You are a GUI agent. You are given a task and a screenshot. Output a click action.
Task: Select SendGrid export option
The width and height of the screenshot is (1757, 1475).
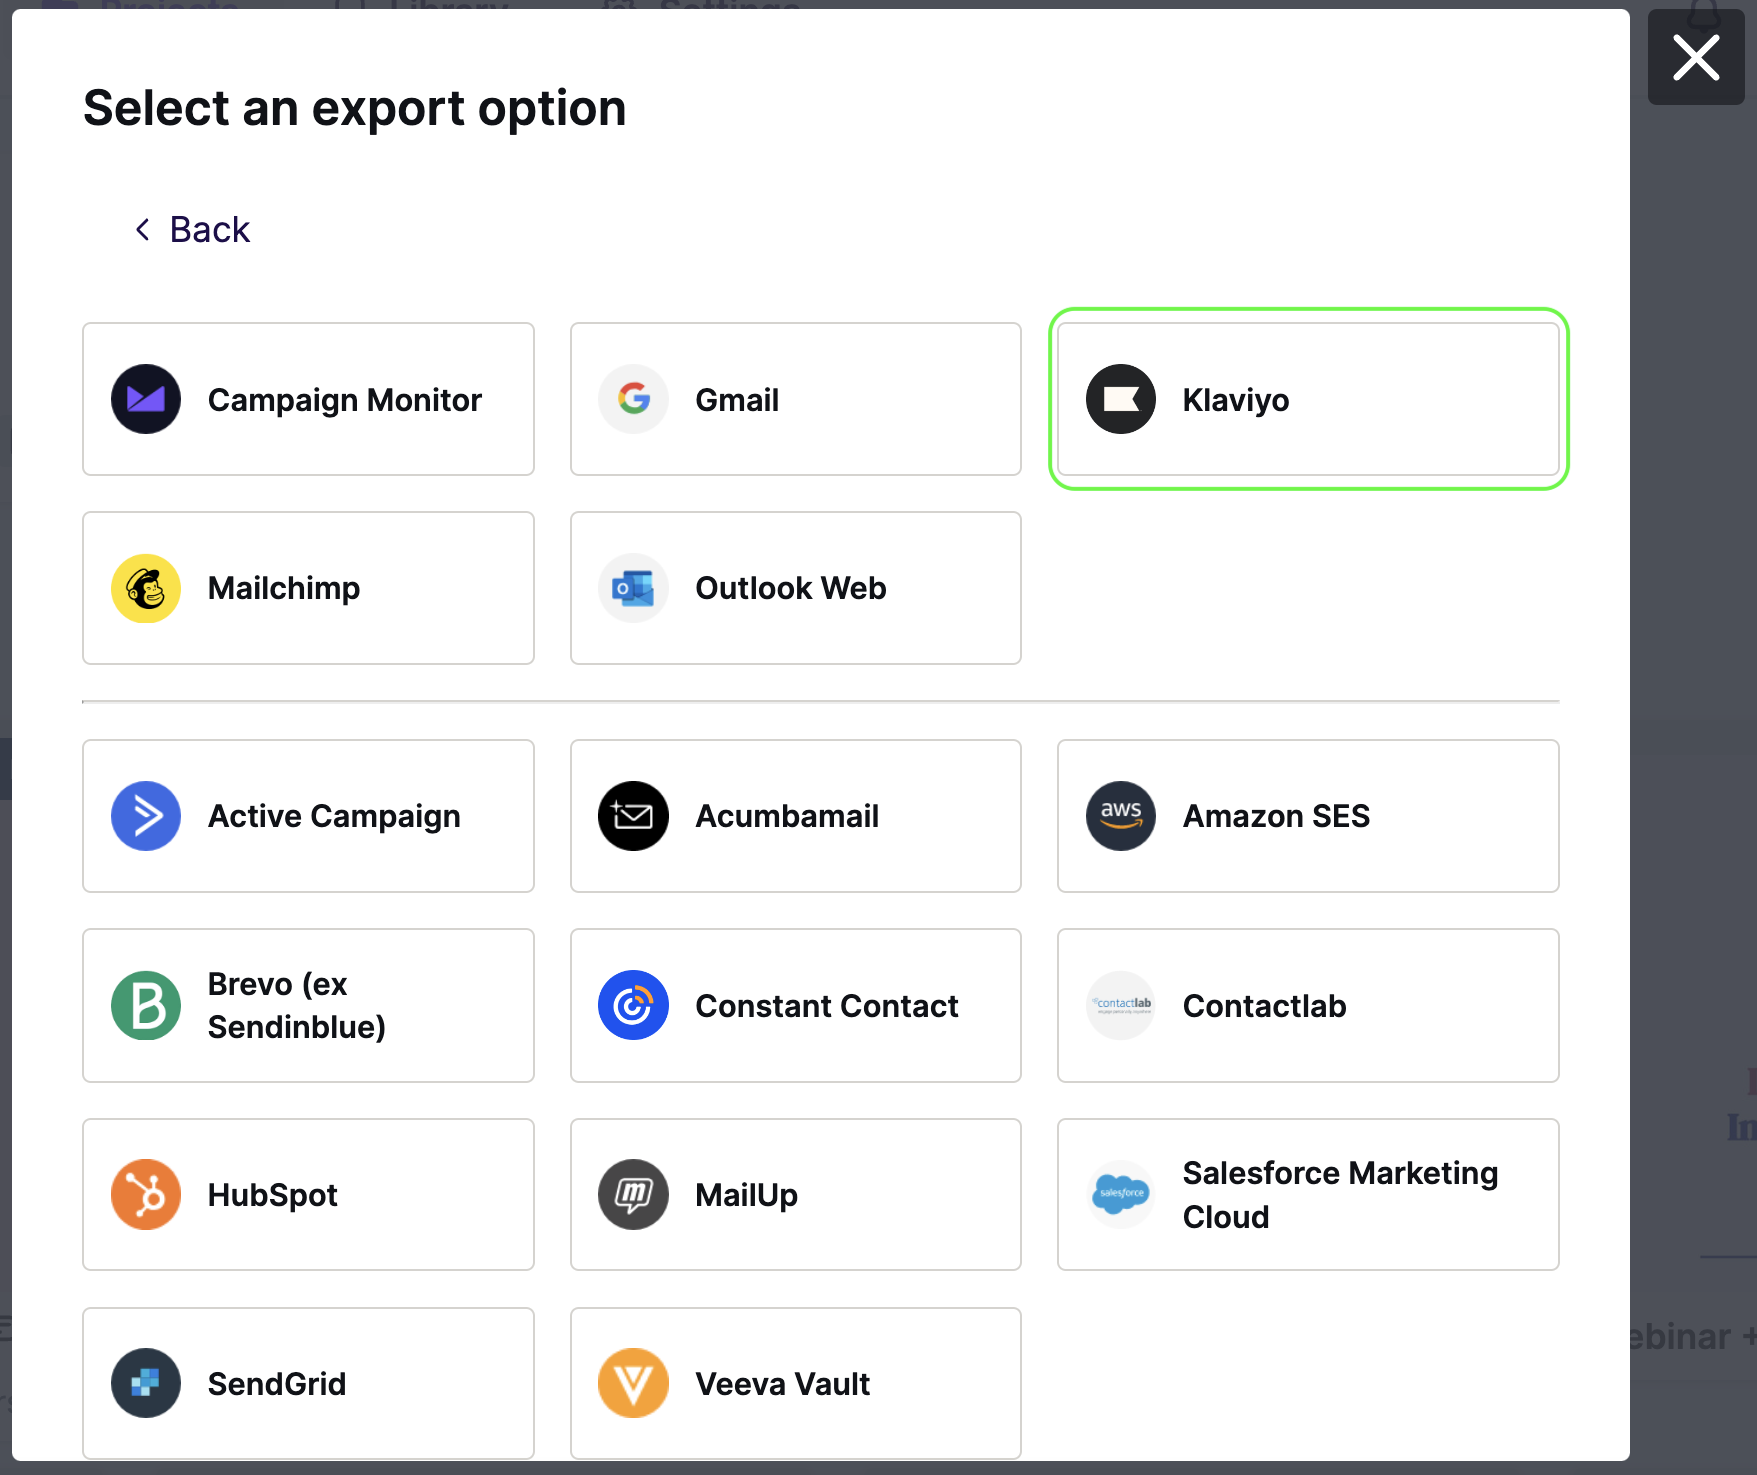click(308, 1383)
